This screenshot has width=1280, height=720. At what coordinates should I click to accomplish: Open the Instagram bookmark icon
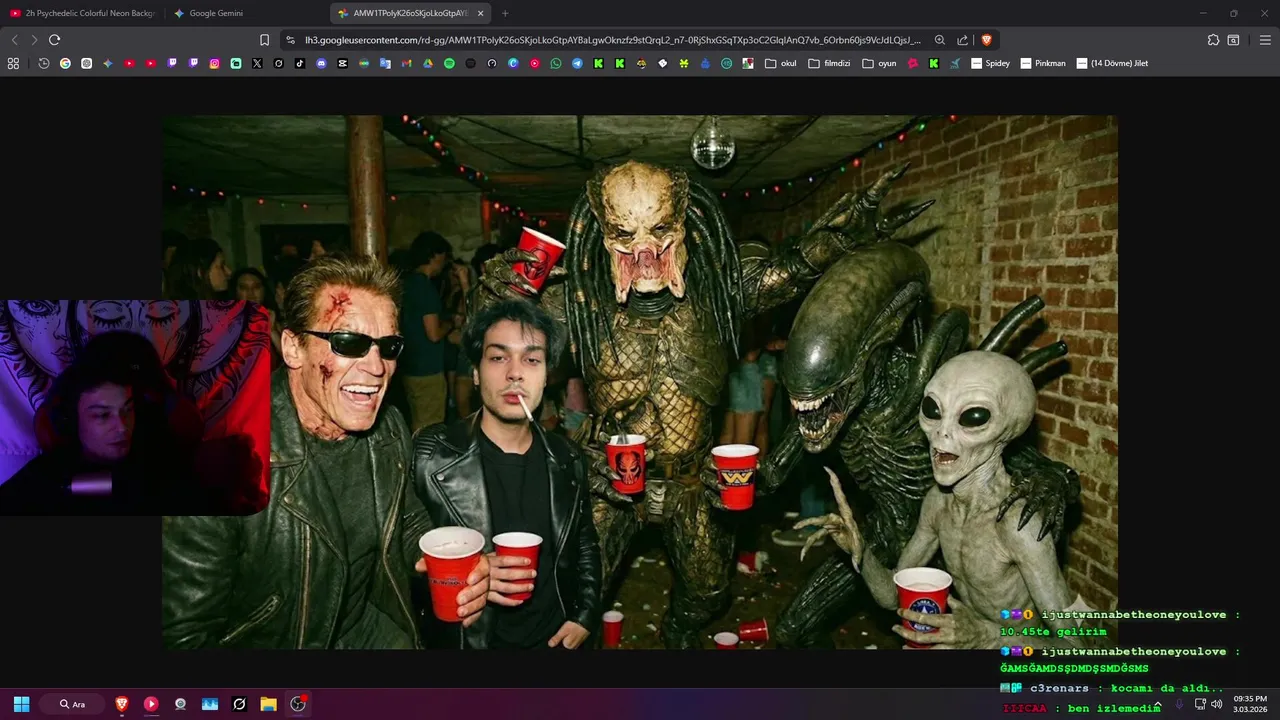point(214,63)
